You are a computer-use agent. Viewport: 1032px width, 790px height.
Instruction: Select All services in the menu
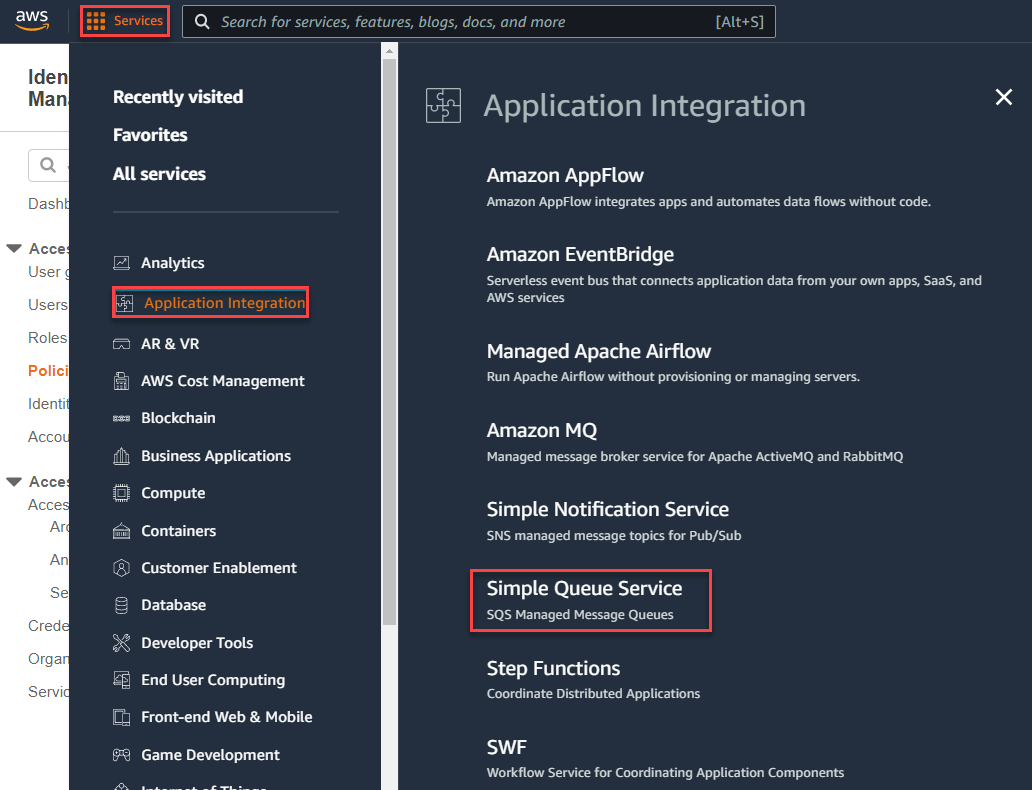click(159, 173)
